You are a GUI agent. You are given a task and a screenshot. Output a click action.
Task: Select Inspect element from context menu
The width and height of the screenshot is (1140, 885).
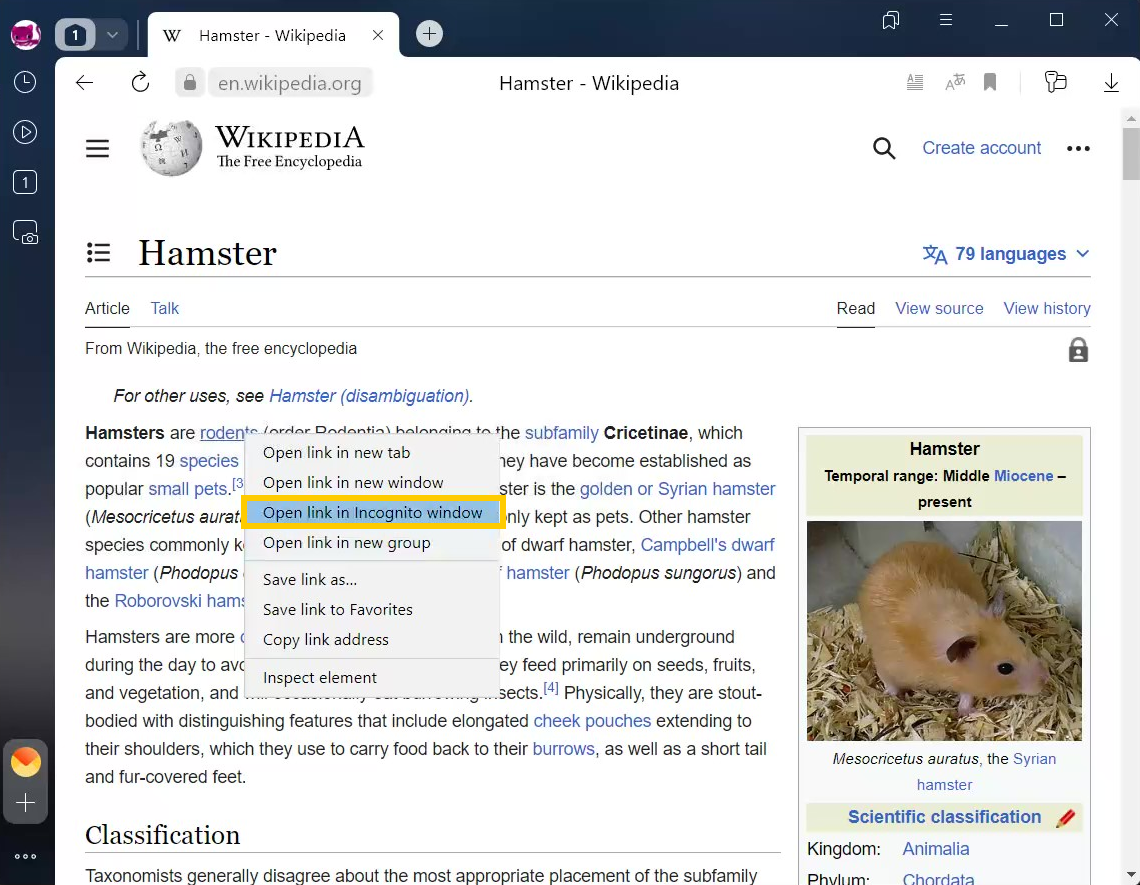pyautogui.click(x=372, y=678)
